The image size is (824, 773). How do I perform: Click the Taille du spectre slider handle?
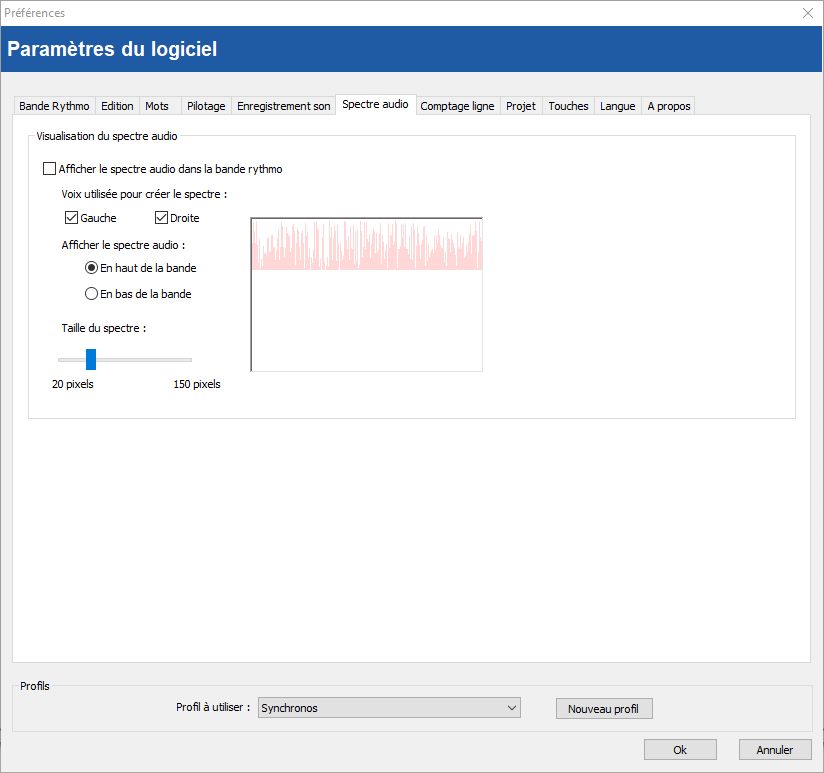91,359
